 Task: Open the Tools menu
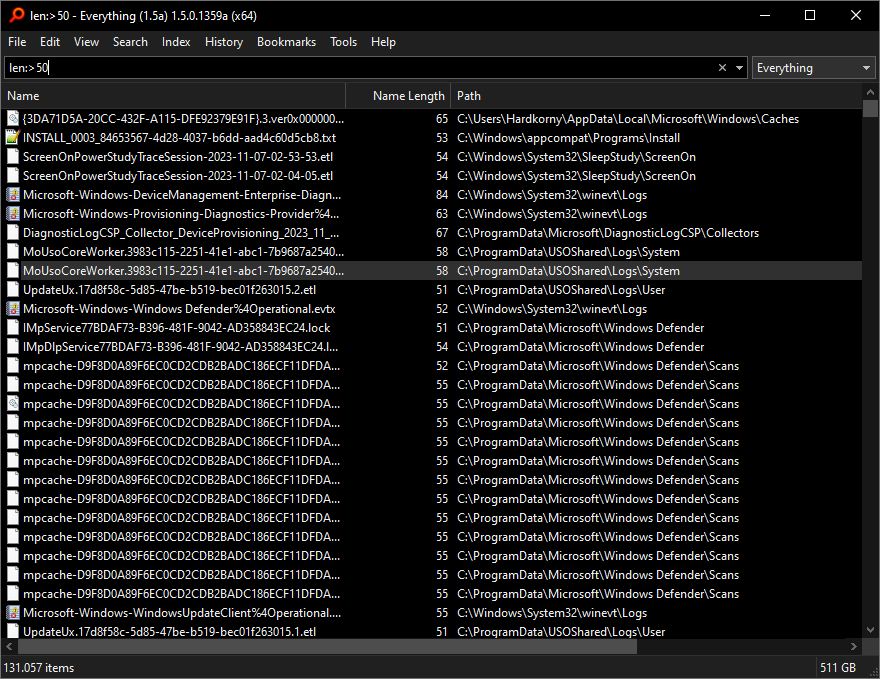[x=343, y=42]
